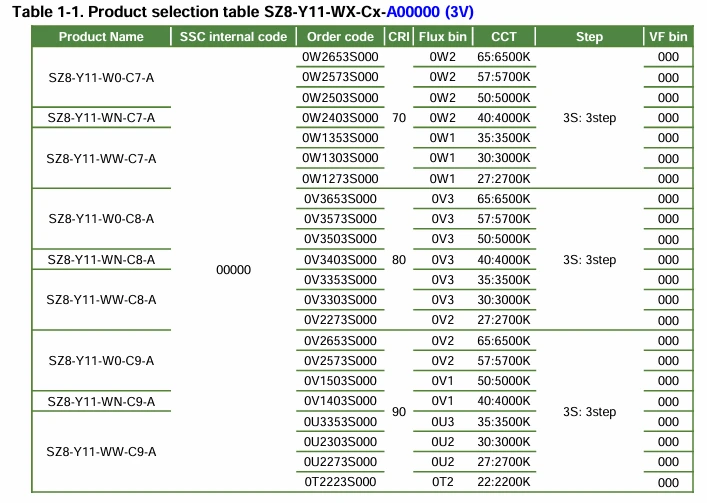Select order code 0V2653S000
This screenshot has width=707, height=503.
(x=340, y=340)
